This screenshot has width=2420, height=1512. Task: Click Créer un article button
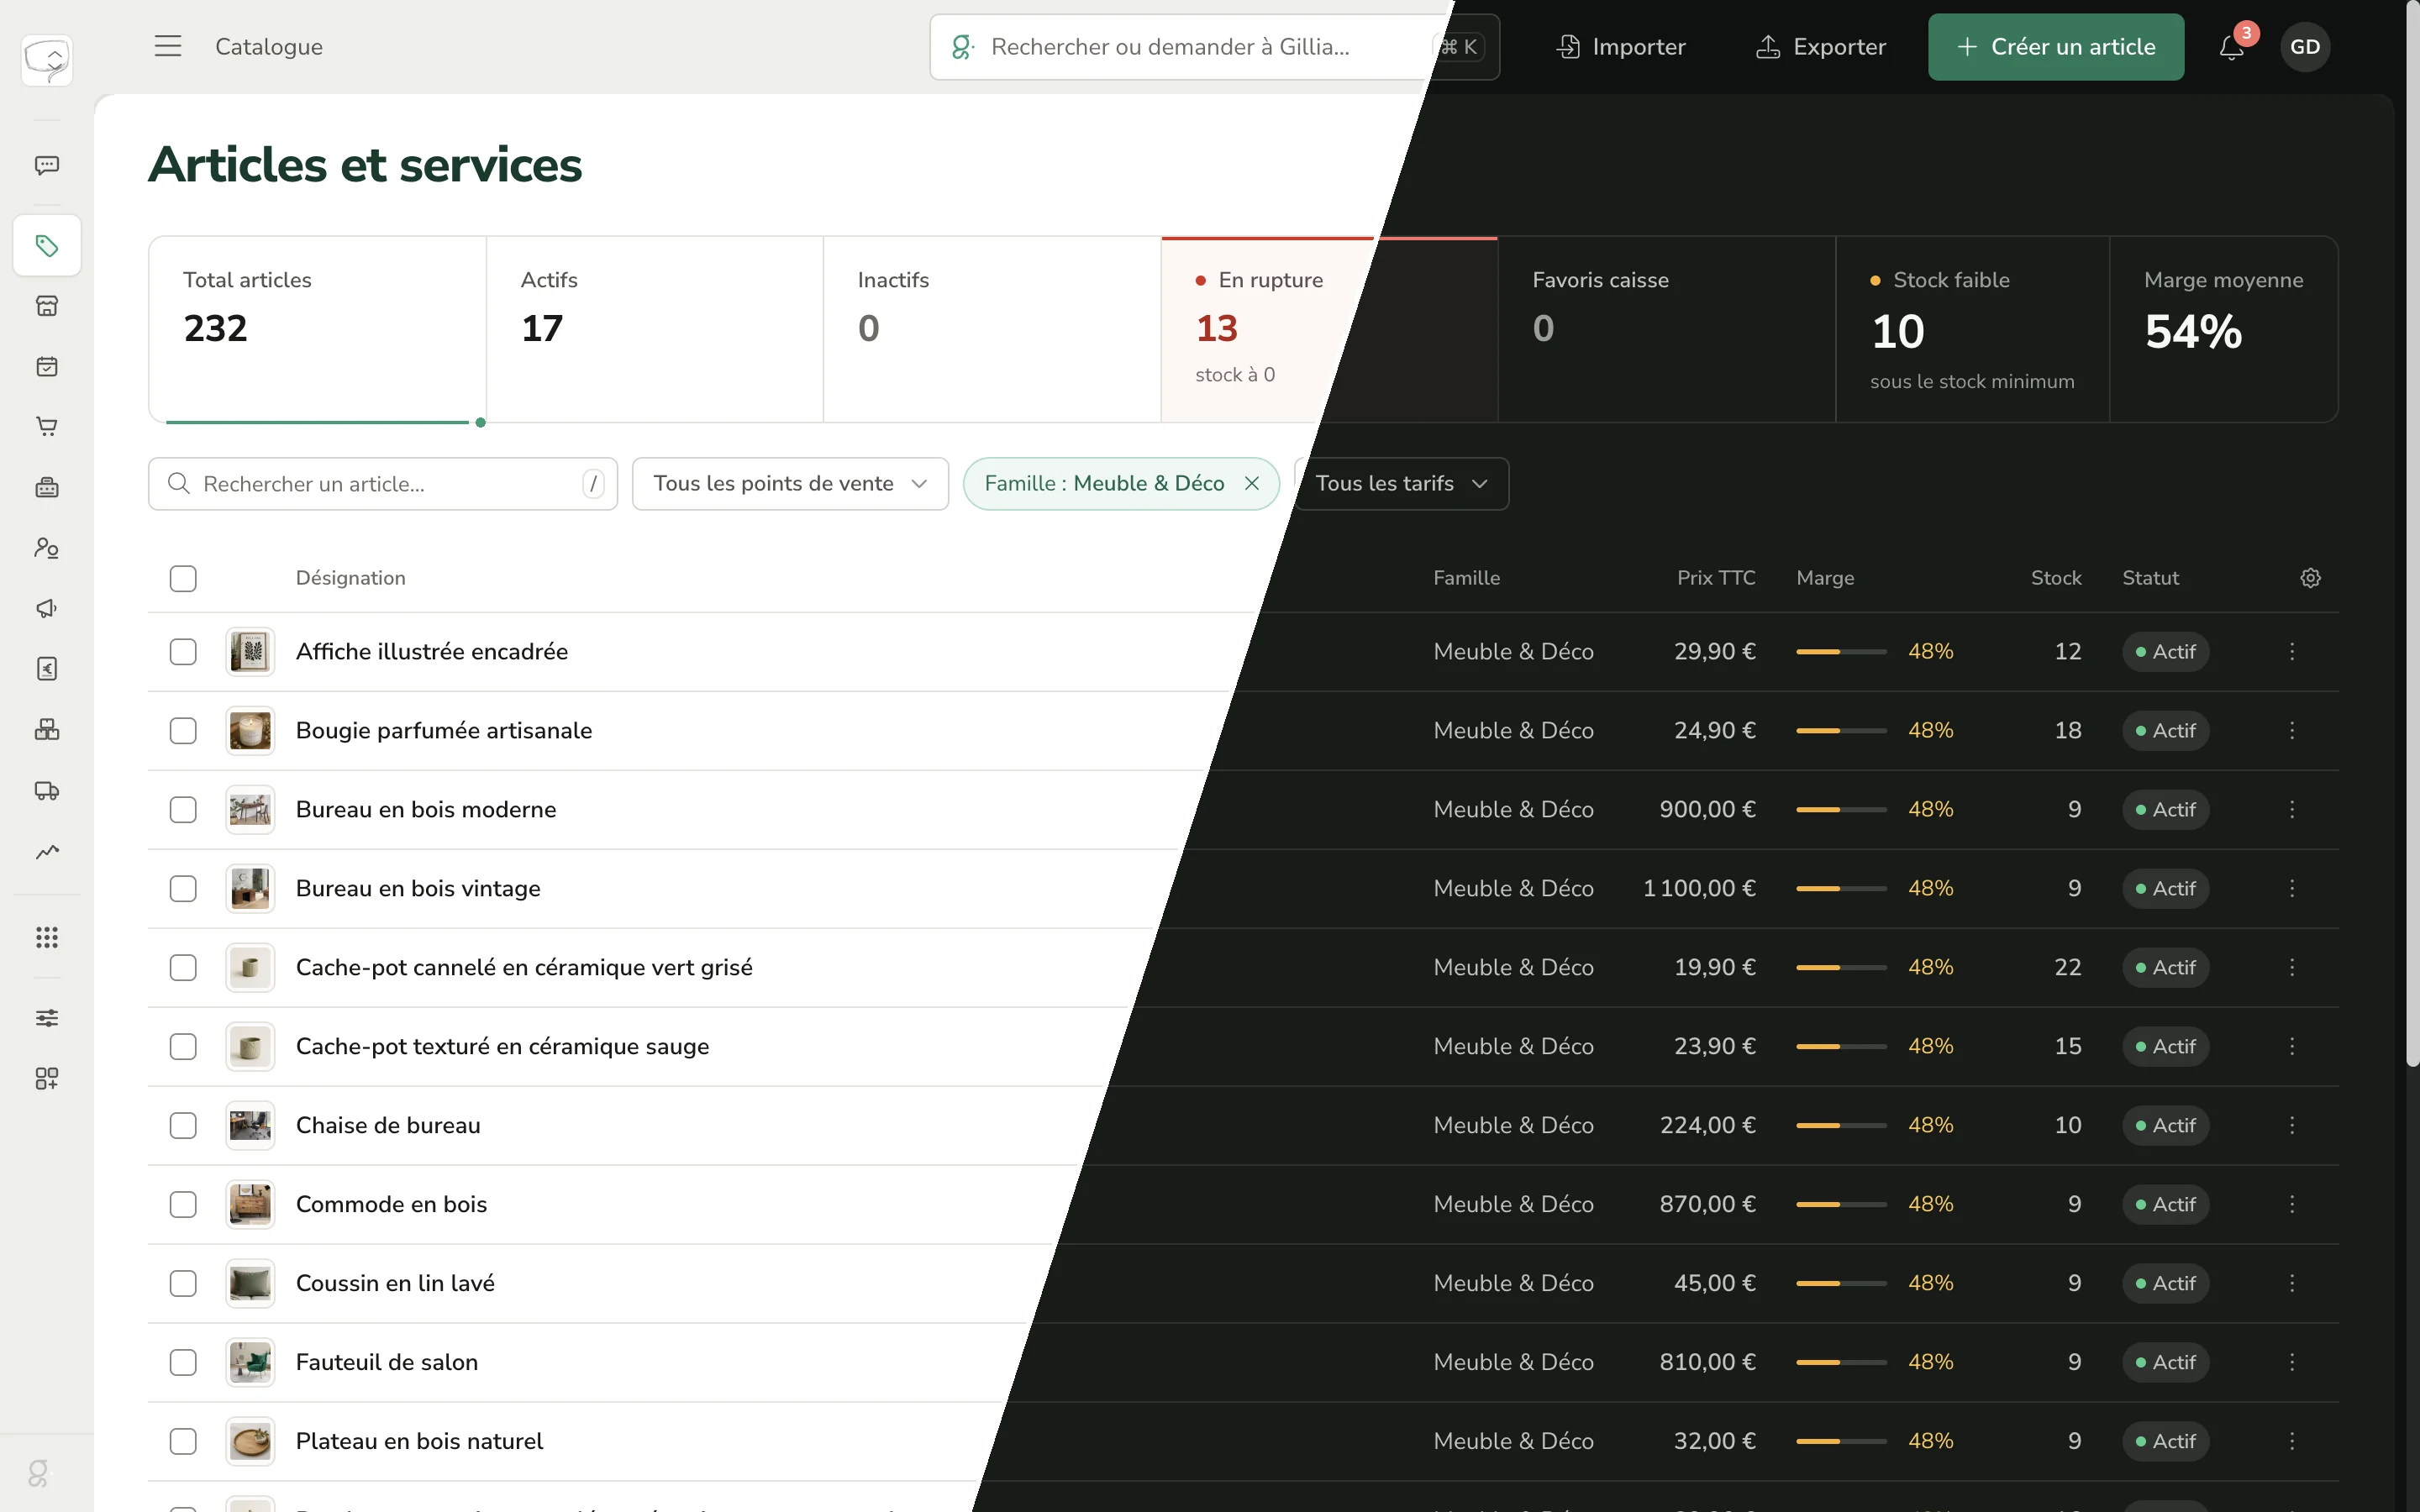pos(2055,46)
